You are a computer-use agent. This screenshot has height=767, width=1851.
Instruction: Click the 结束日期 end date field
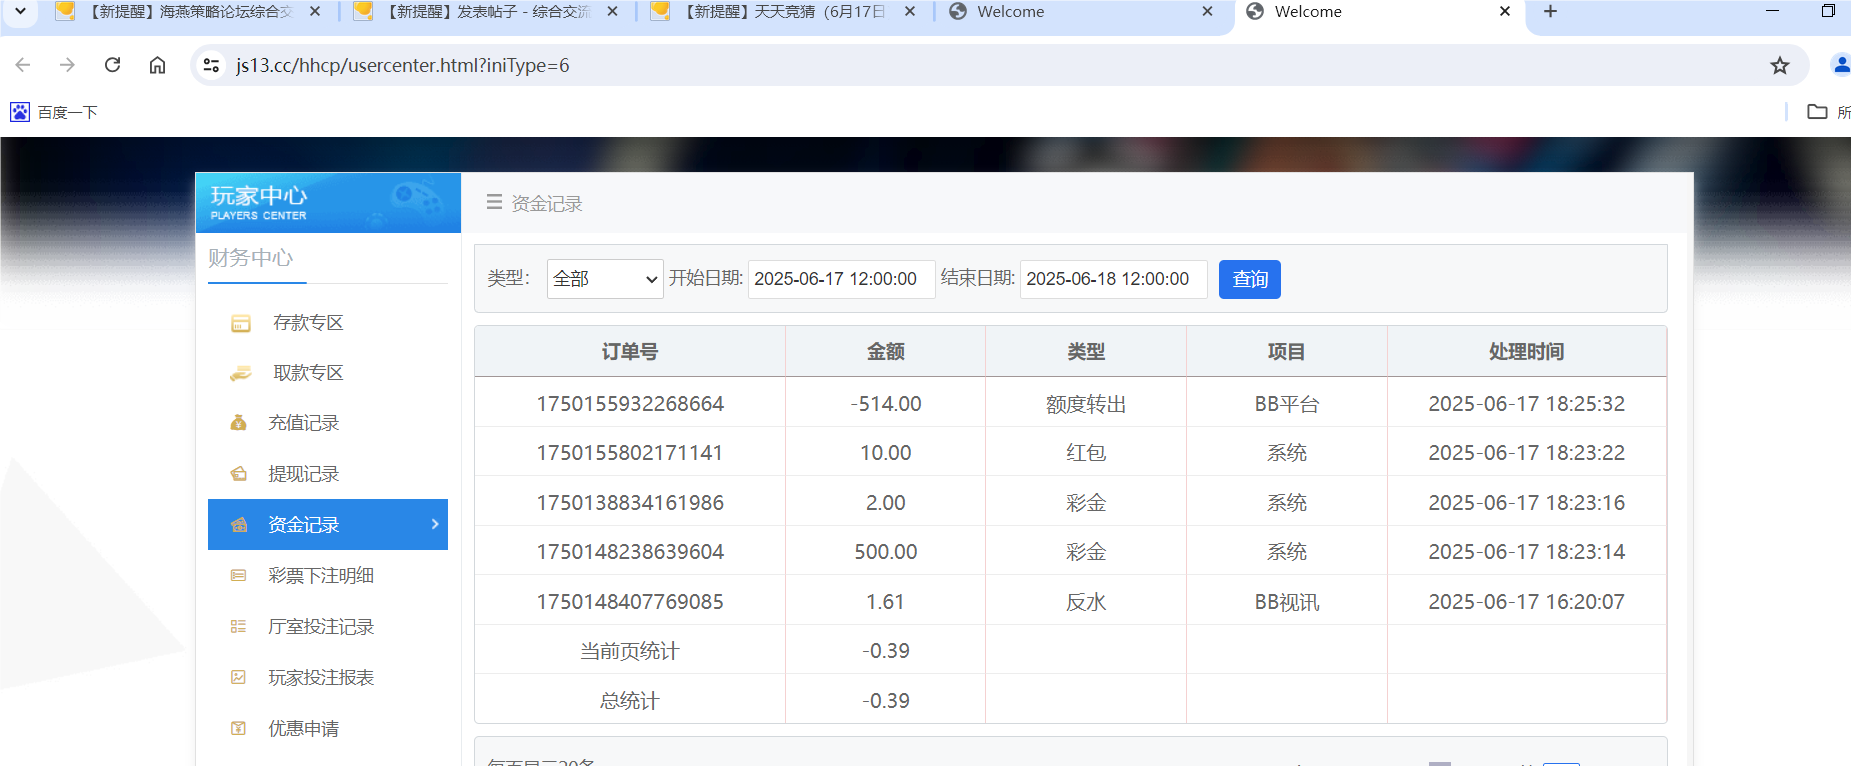[x=1112, y=279]
